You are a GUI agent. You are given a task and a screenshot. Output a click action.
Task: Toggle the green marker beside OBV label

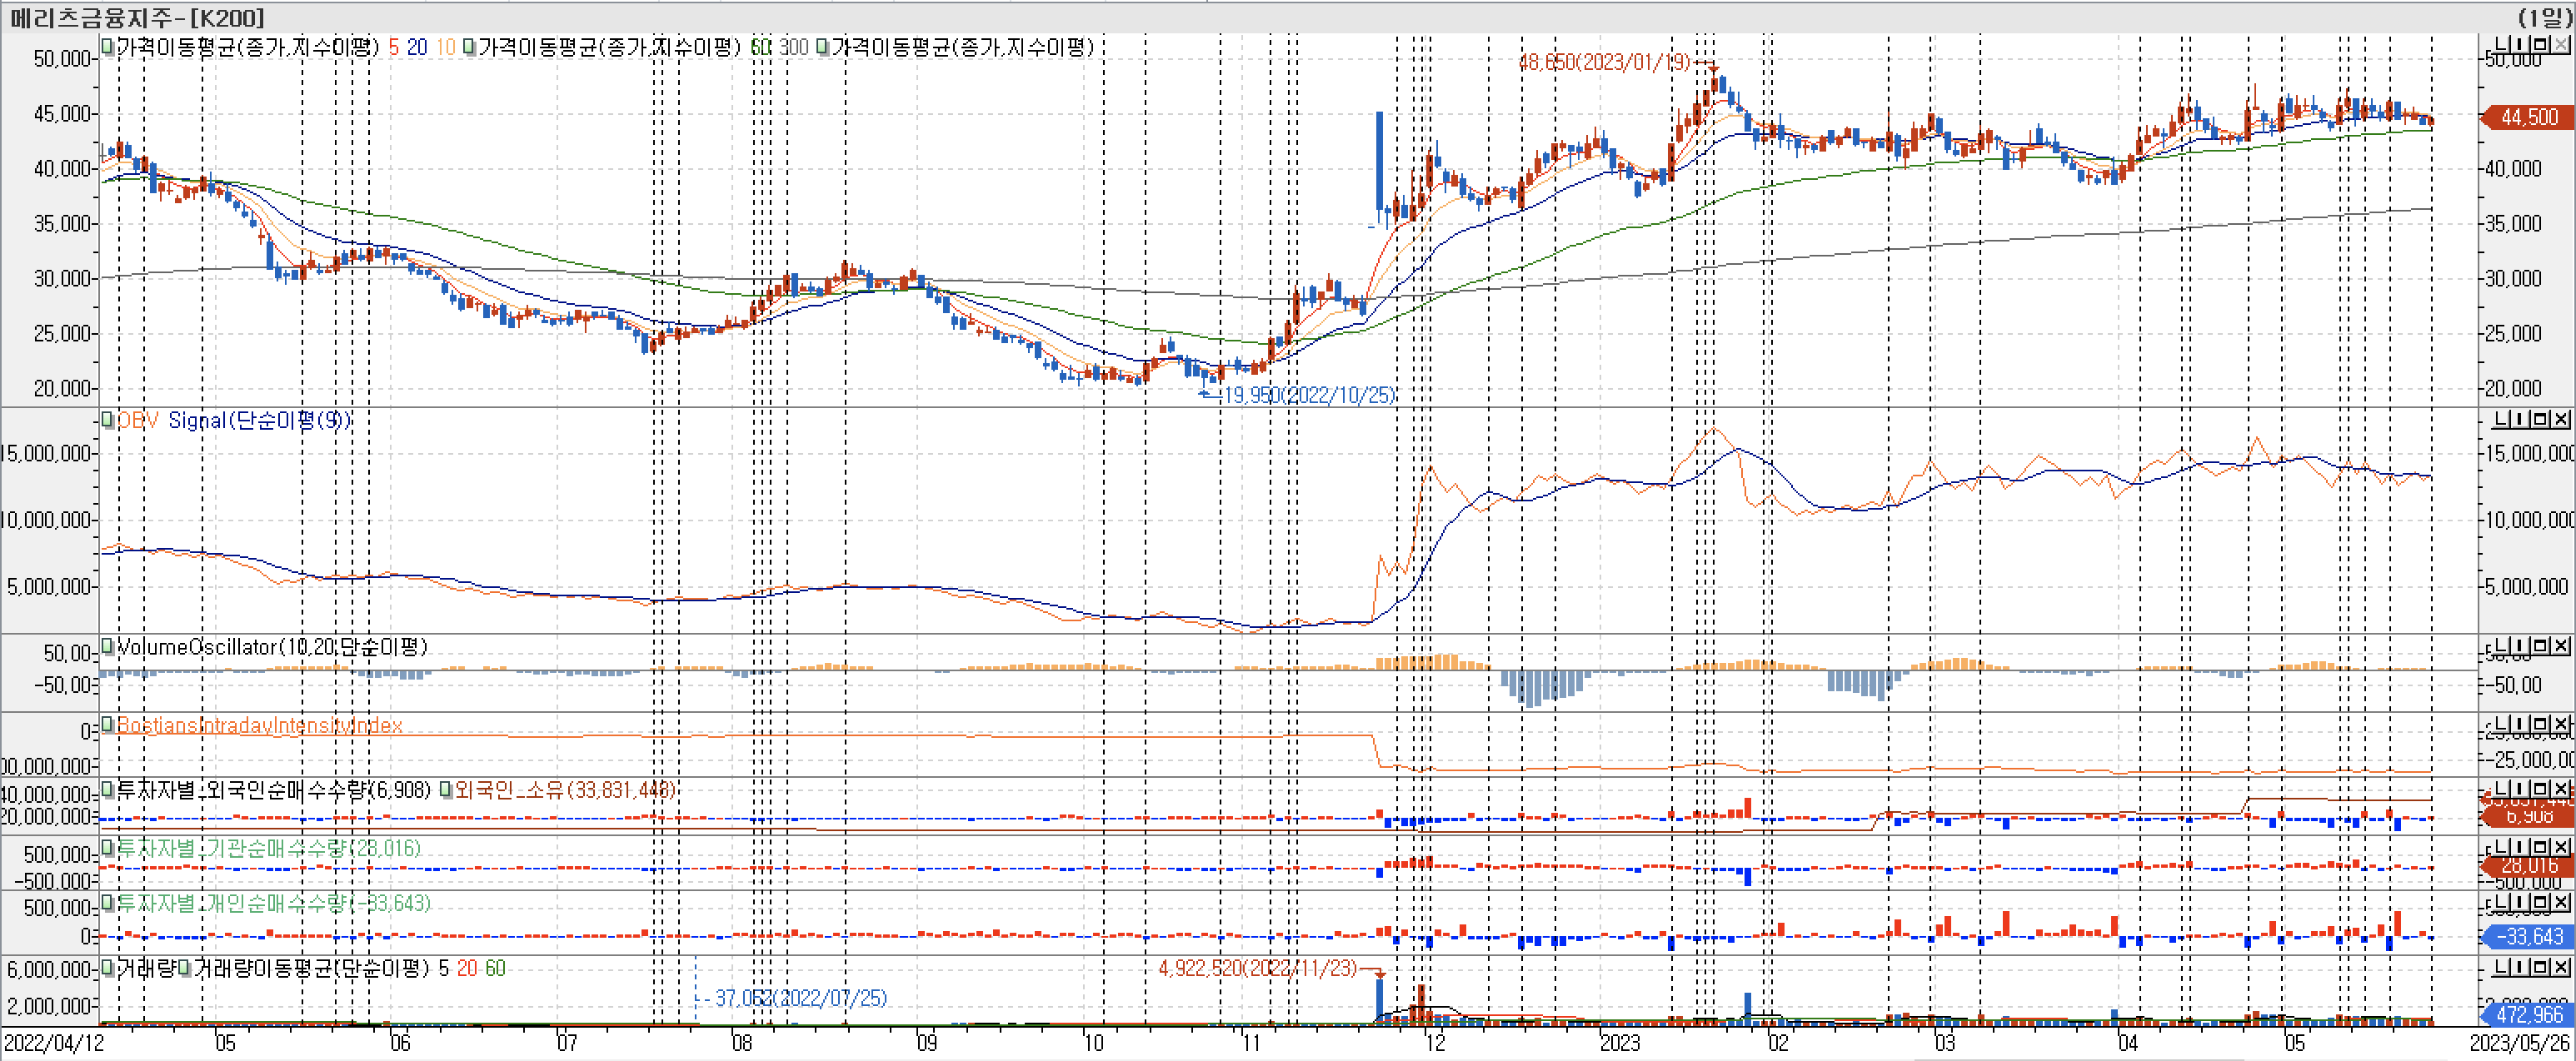(107, 420)
